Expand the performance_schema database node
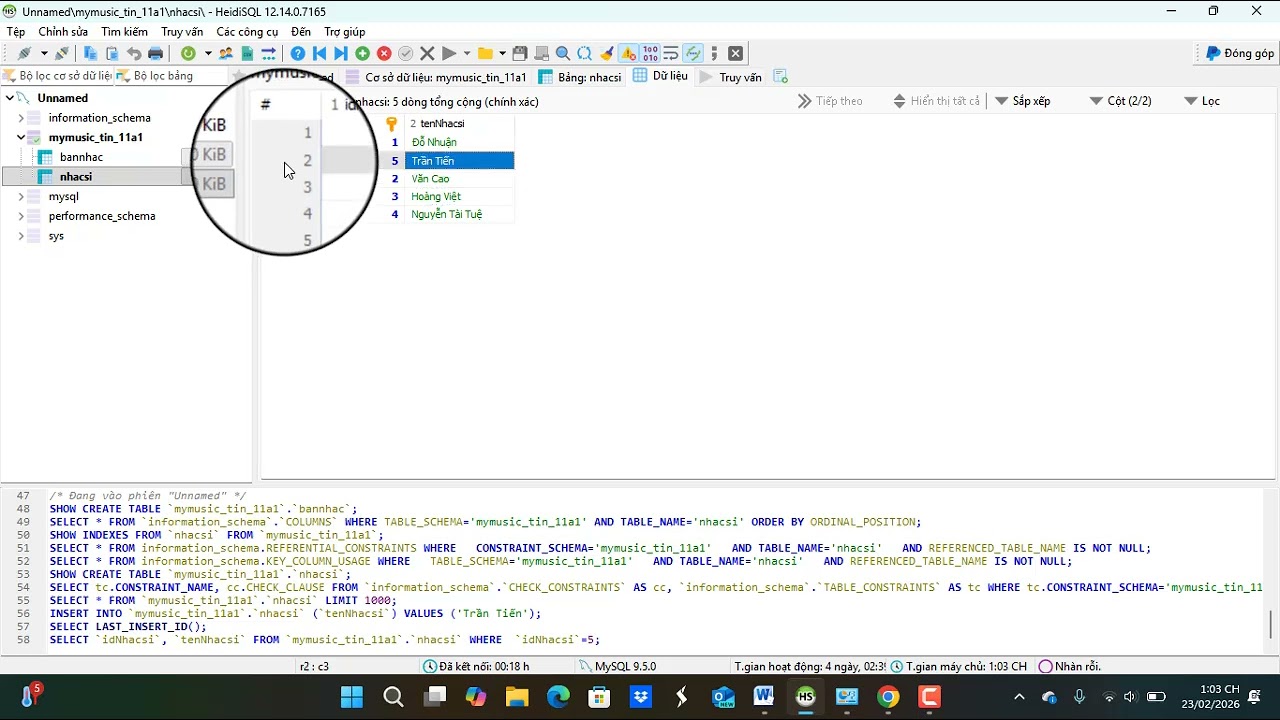Viewport: 1280px width, 720px height. [21, 216]
